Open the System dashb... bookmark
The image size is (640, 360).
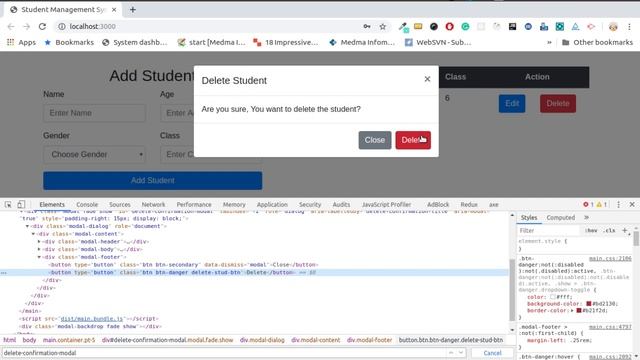[135, 42]
